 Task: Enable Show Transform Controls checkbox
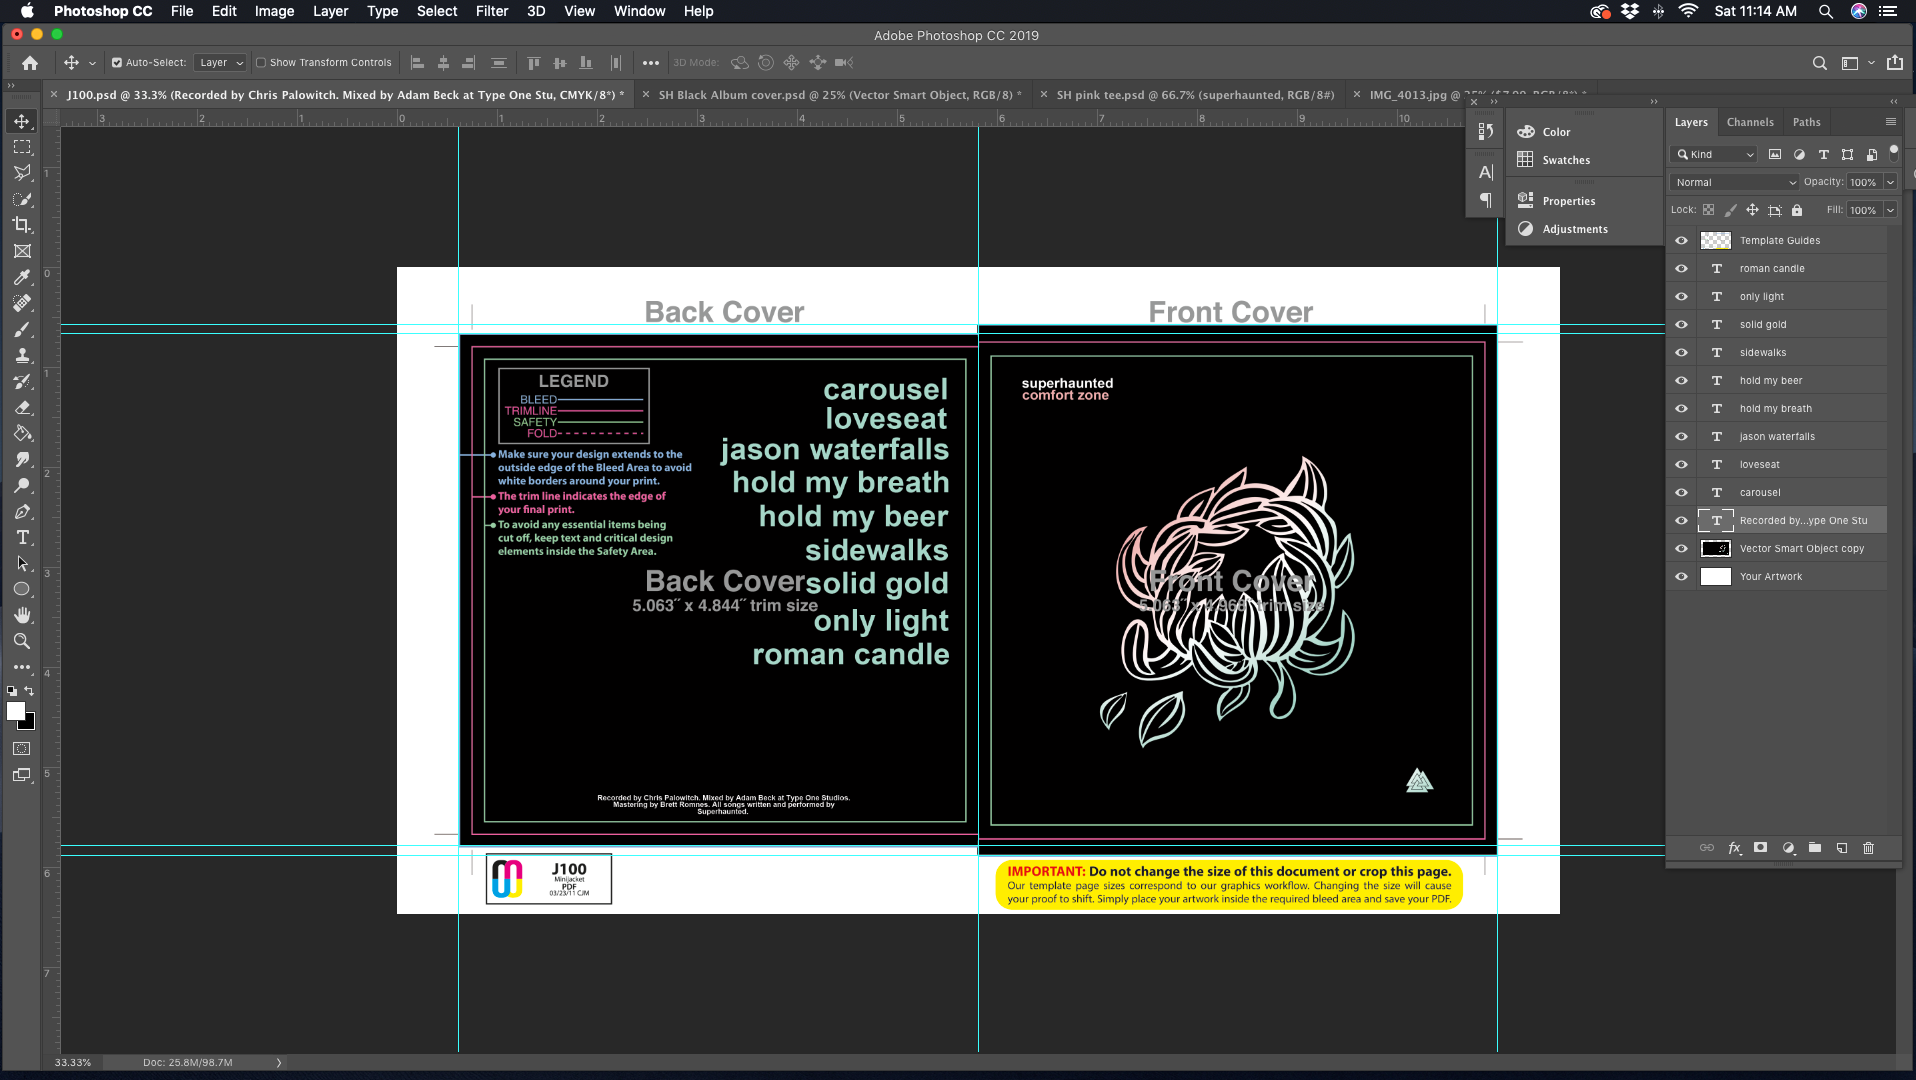pyautogui.click(x=261, y=63)
